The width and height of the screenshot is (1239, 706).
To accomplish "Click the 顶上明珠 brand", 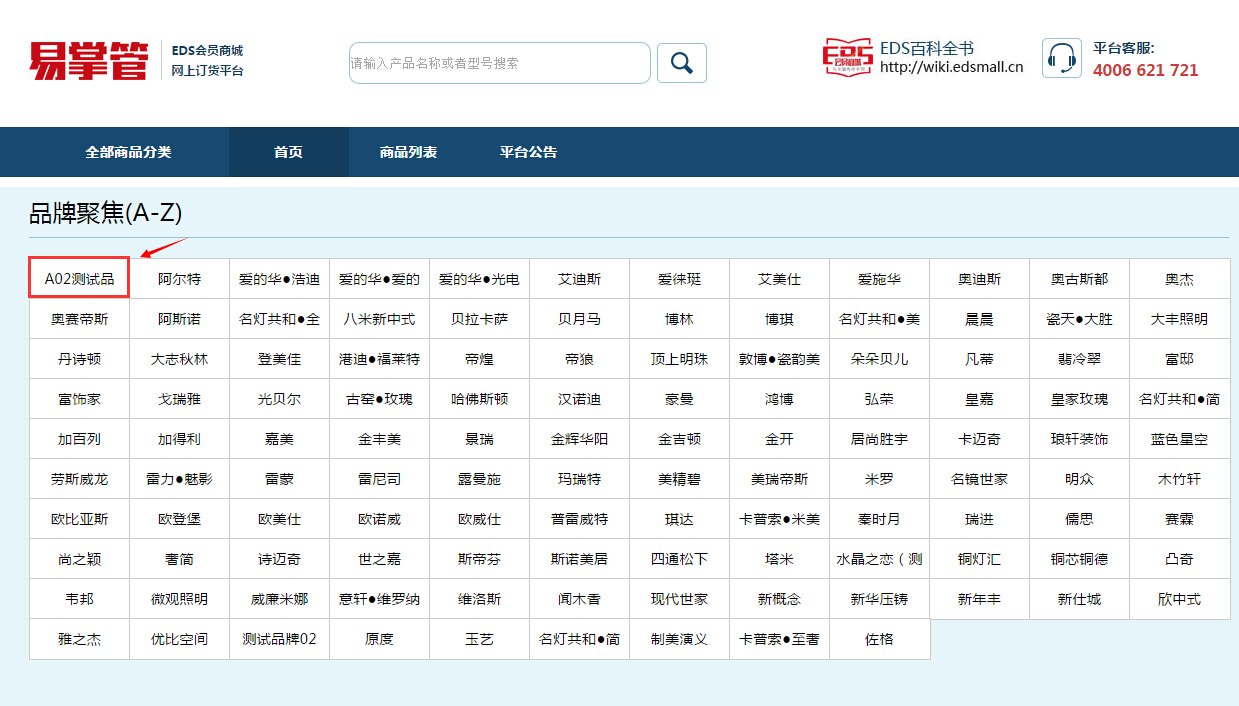I will [x=680, y=359].
